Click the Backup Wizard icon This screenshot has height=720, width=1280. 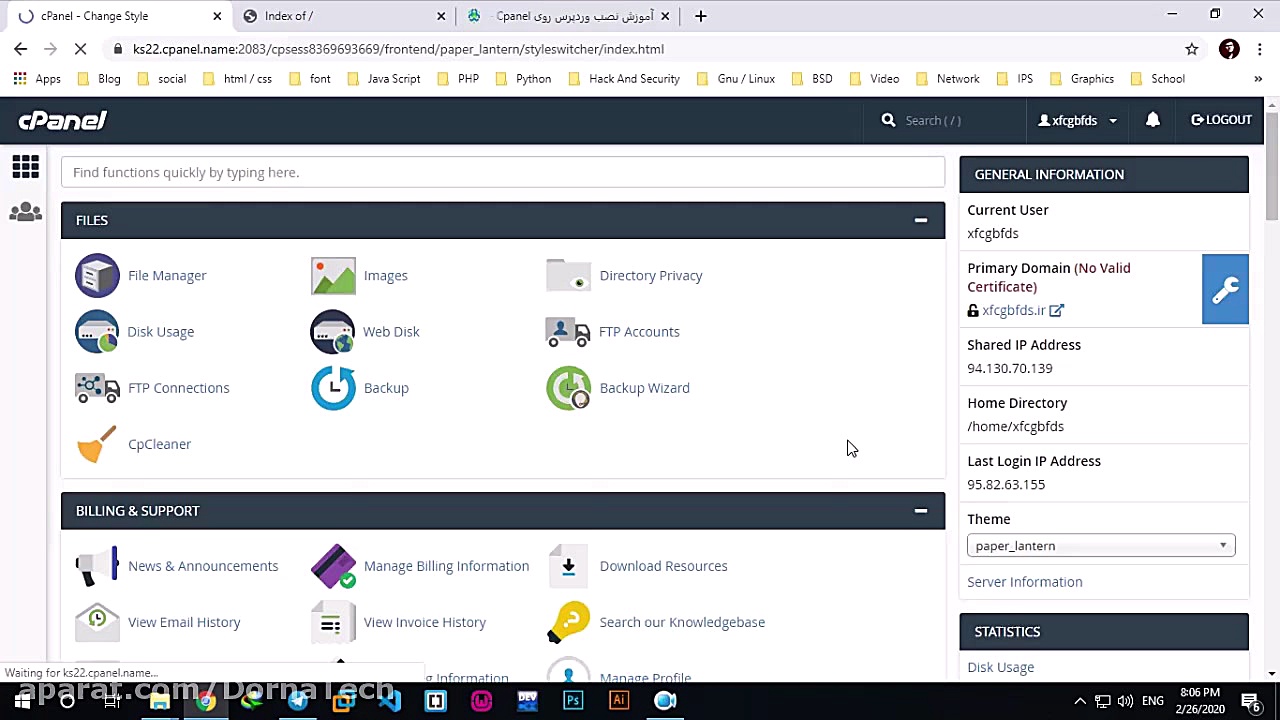click(x=569, y=388)
